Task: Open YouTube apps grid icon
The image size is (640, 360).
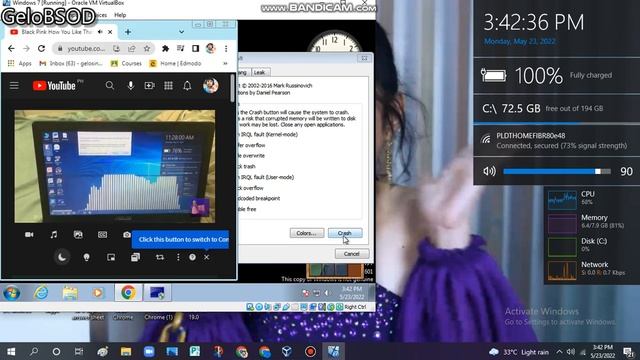Action: [168, 86]
